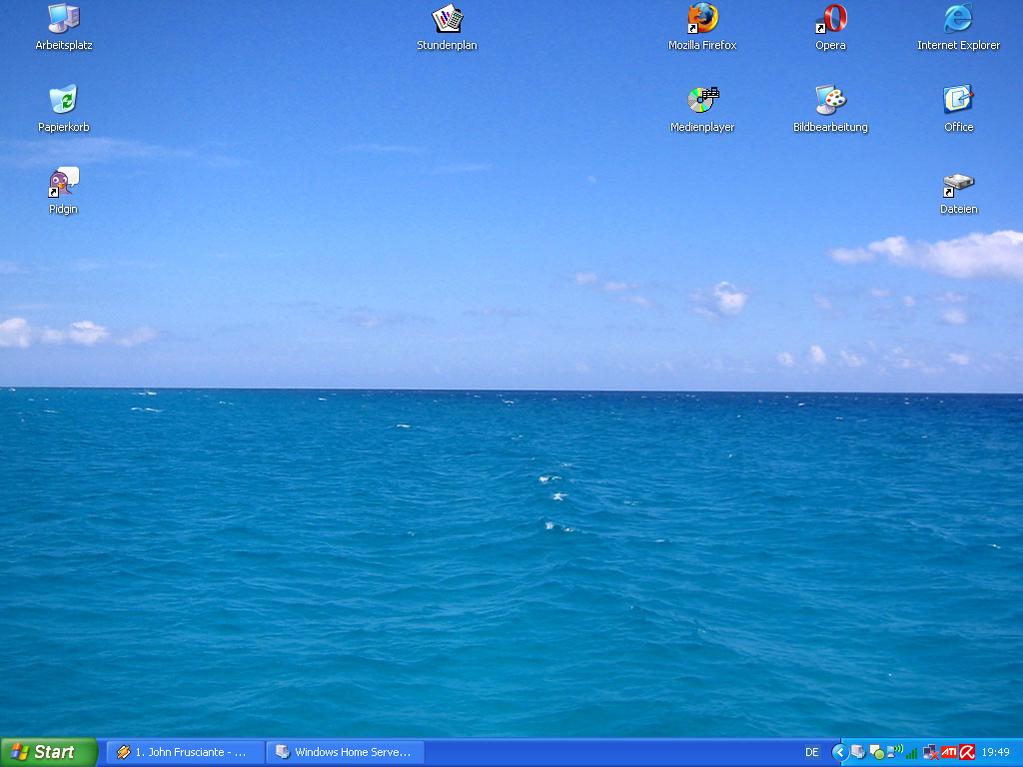Click the ATI tray icon
The image size is (1023, 767).
[949, 752]
